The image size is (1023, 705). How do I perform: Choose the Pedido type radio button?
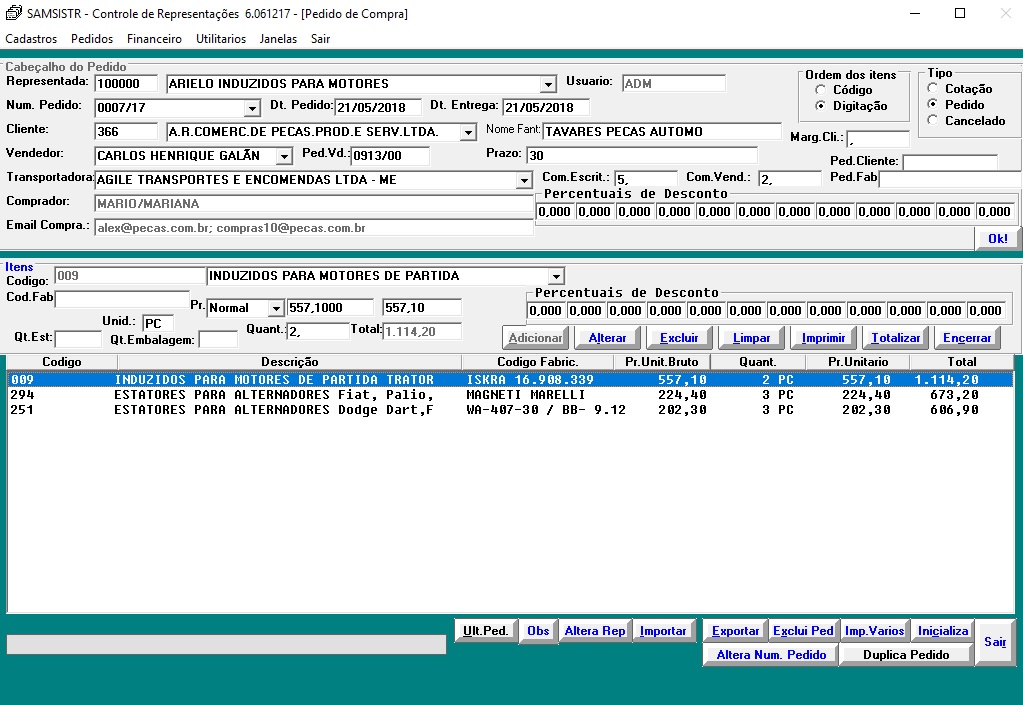[933, 104]
